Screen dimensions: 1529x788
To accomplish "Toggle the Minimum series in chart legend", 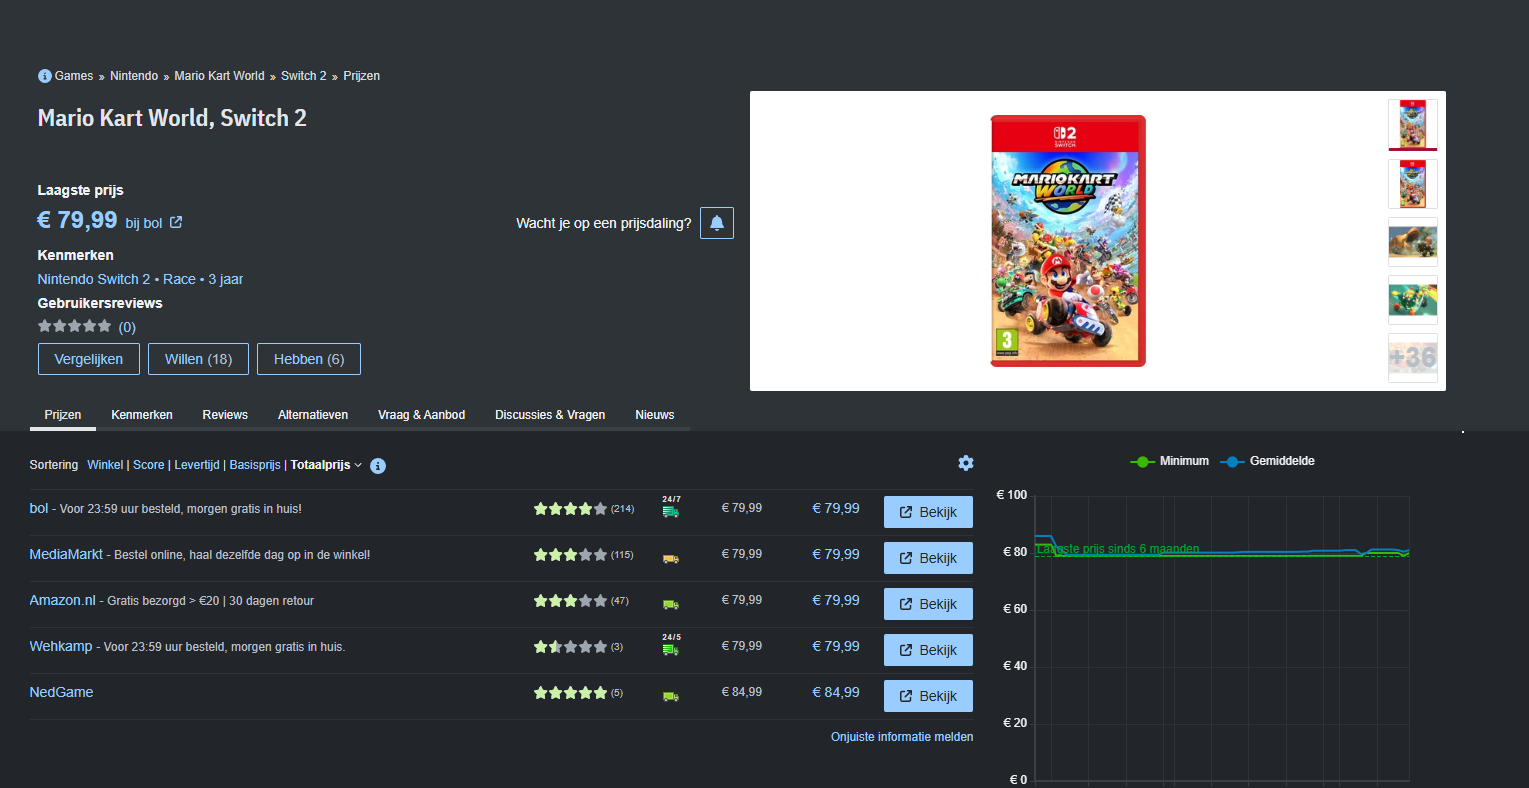I will (x=1169, y=461).
